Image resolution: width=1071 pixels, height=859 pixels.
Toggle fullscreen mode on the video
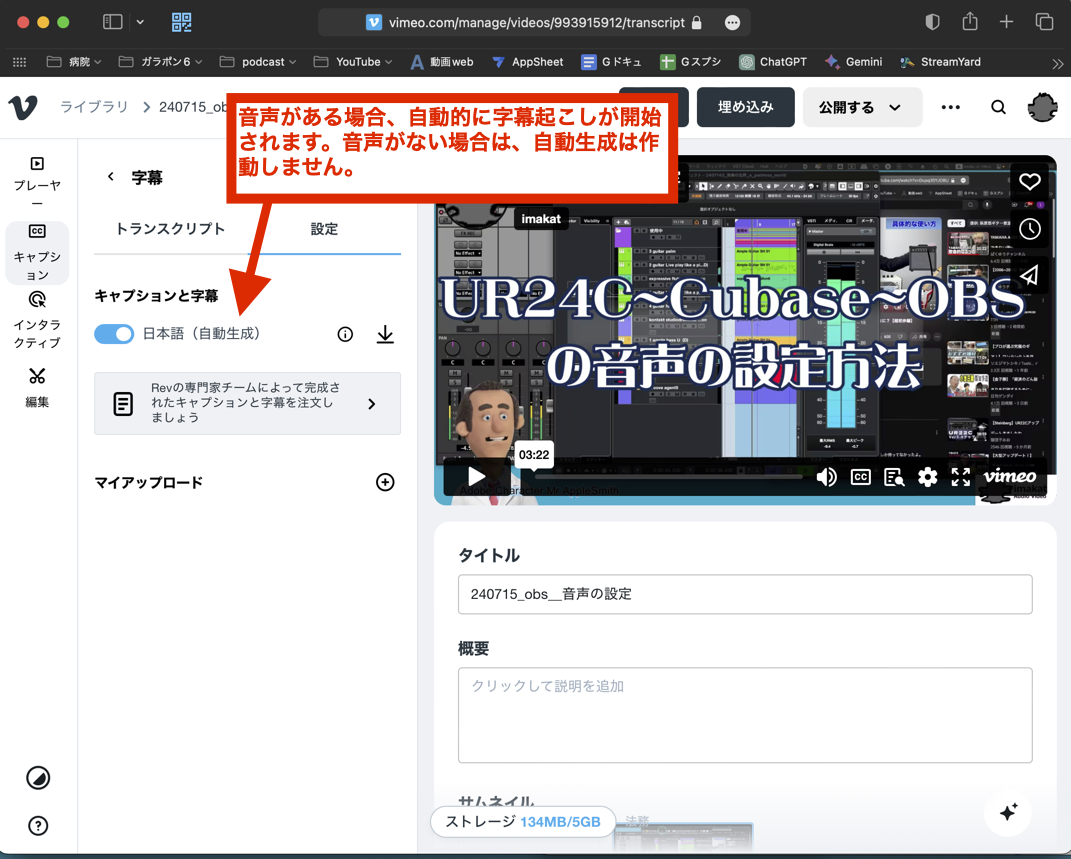tap(960, 477)
